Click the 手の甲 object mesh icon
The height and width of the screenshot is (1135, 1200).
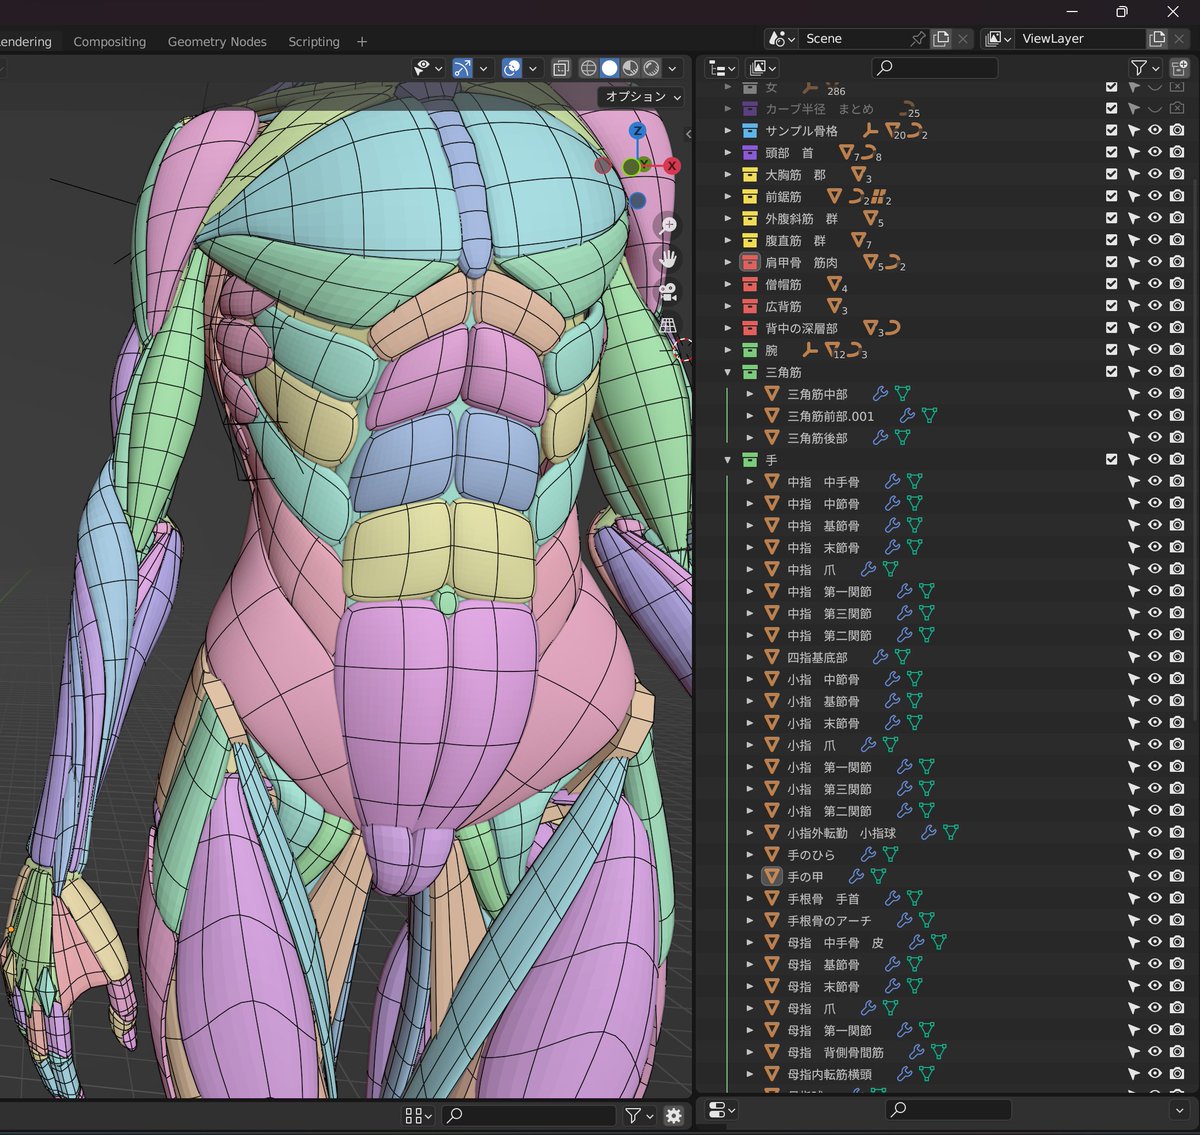(x=771, y=876)
